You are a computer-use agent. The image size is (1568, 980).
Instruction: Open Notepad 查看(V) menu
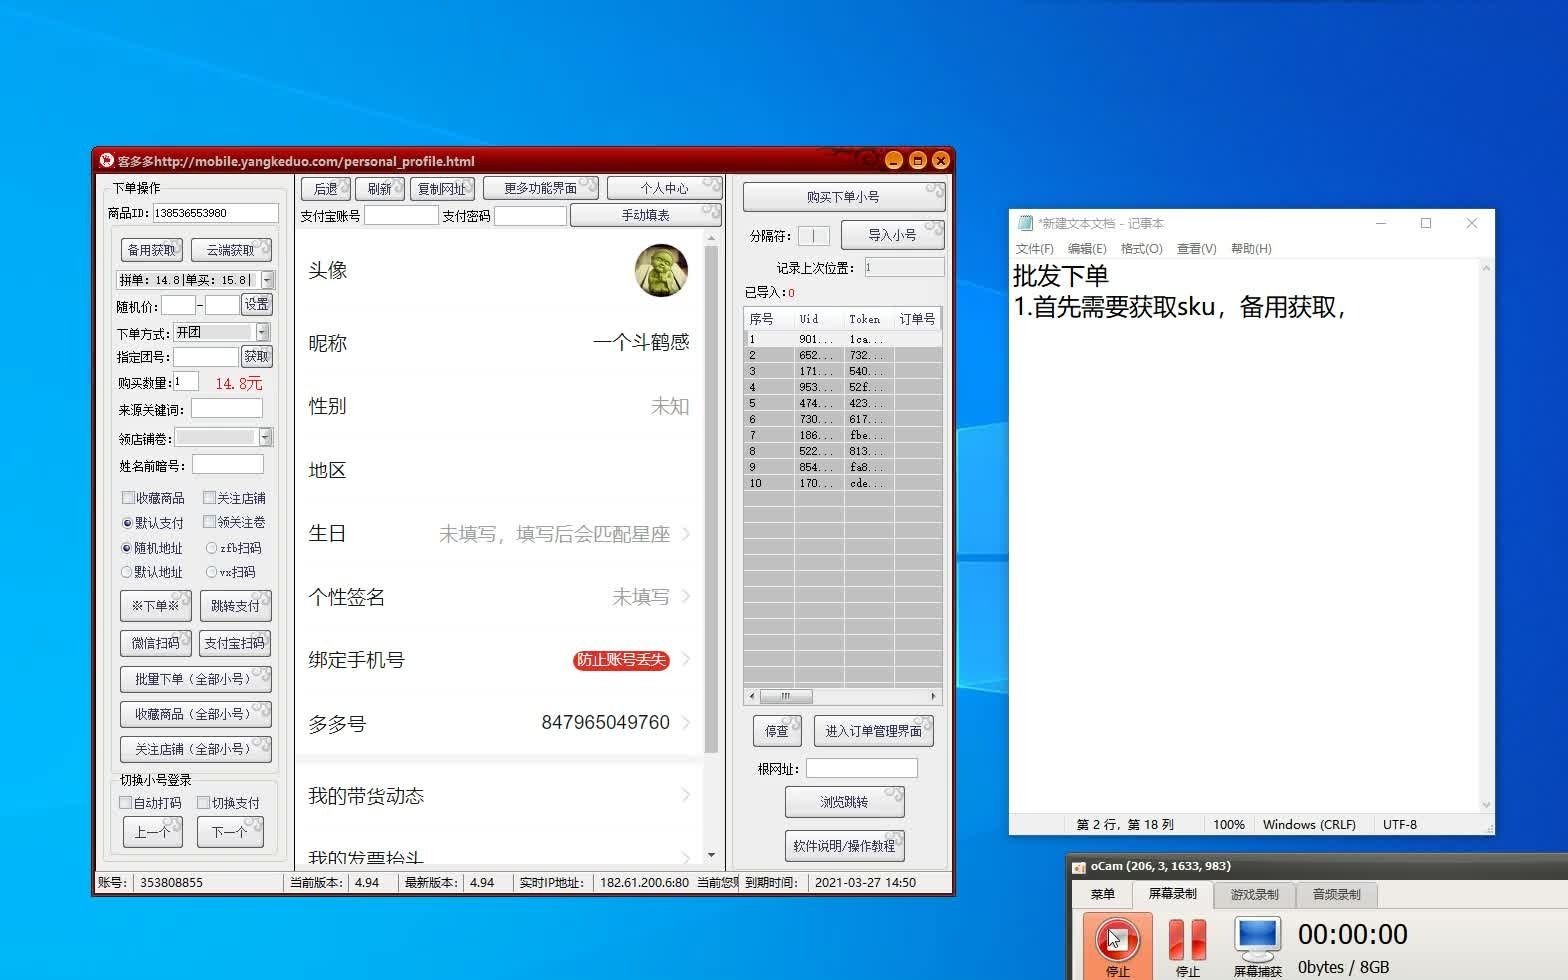(x=1196, y=249)
